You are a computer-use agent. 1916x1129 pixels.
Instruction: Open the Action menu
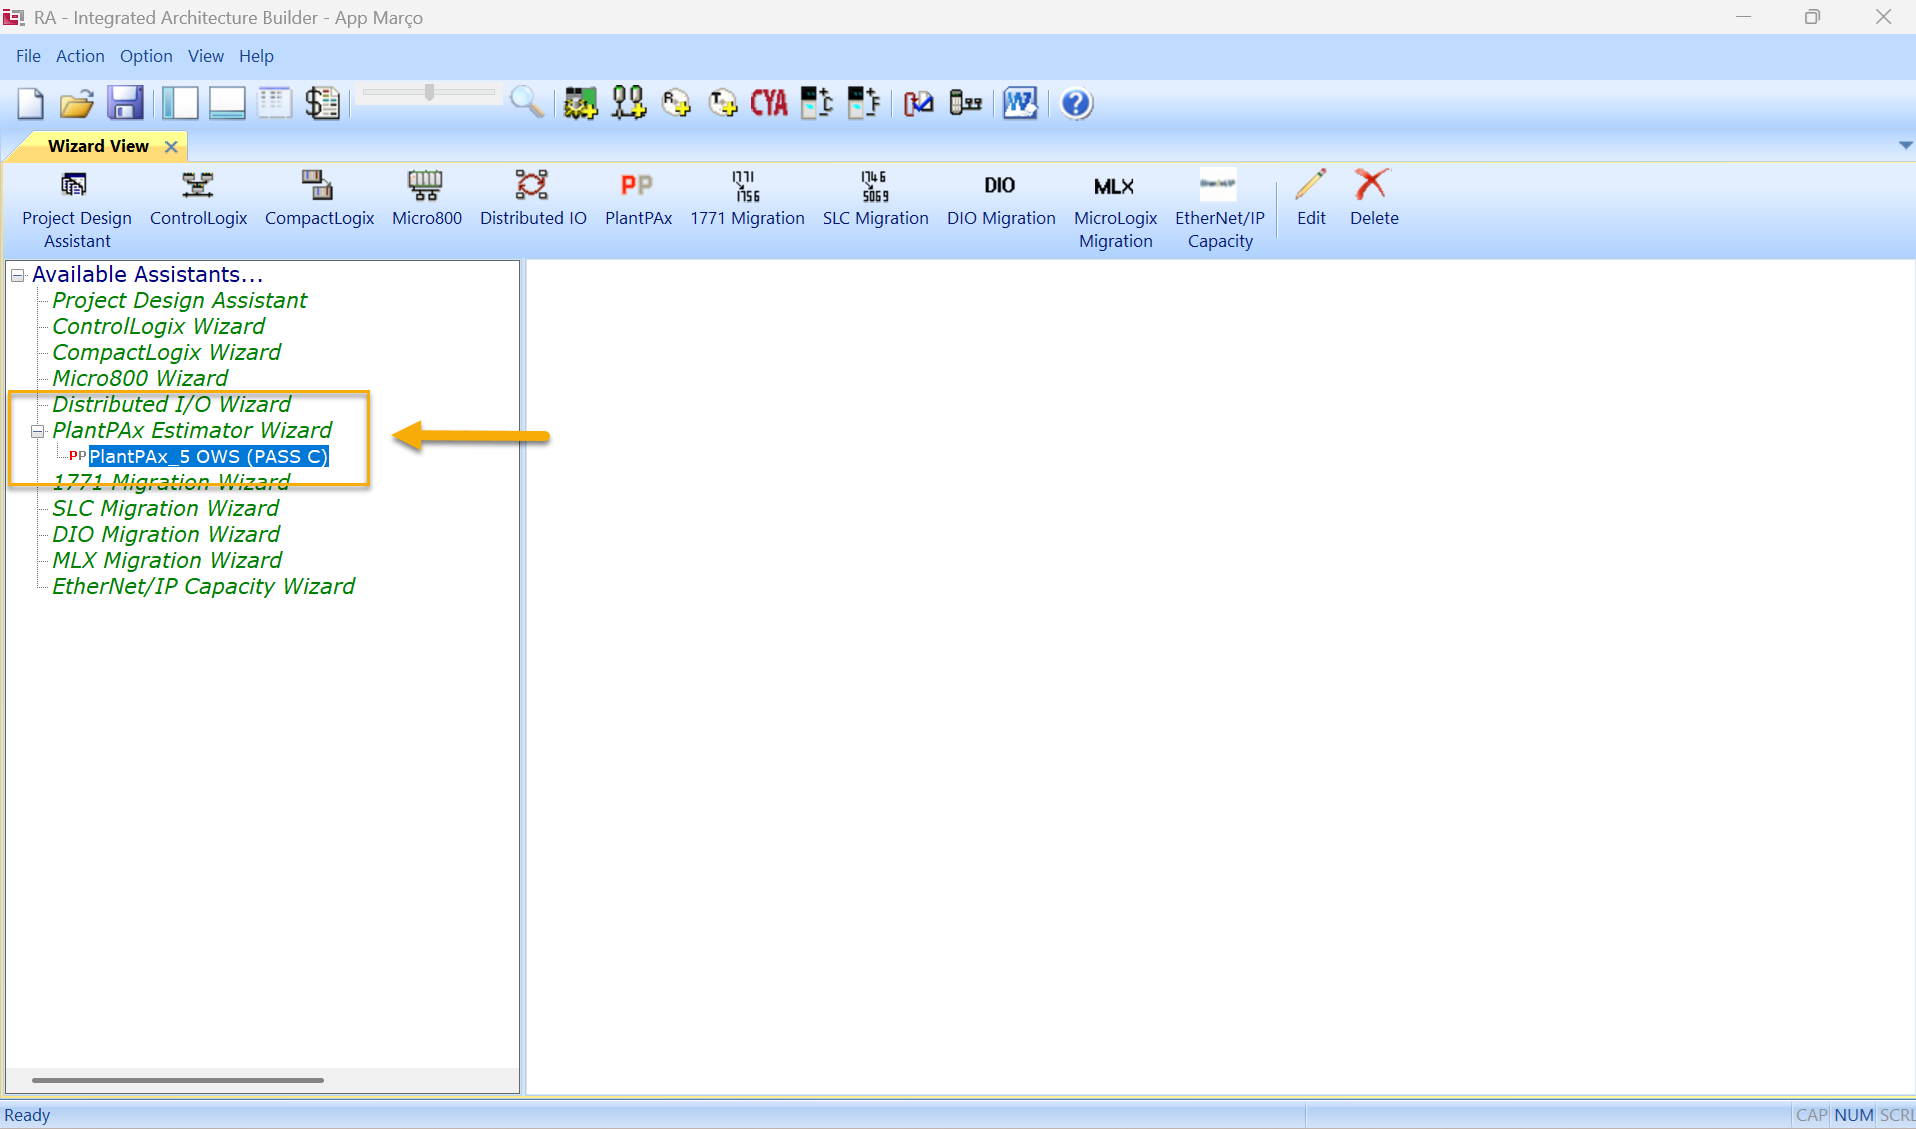(x=80, y=56)
